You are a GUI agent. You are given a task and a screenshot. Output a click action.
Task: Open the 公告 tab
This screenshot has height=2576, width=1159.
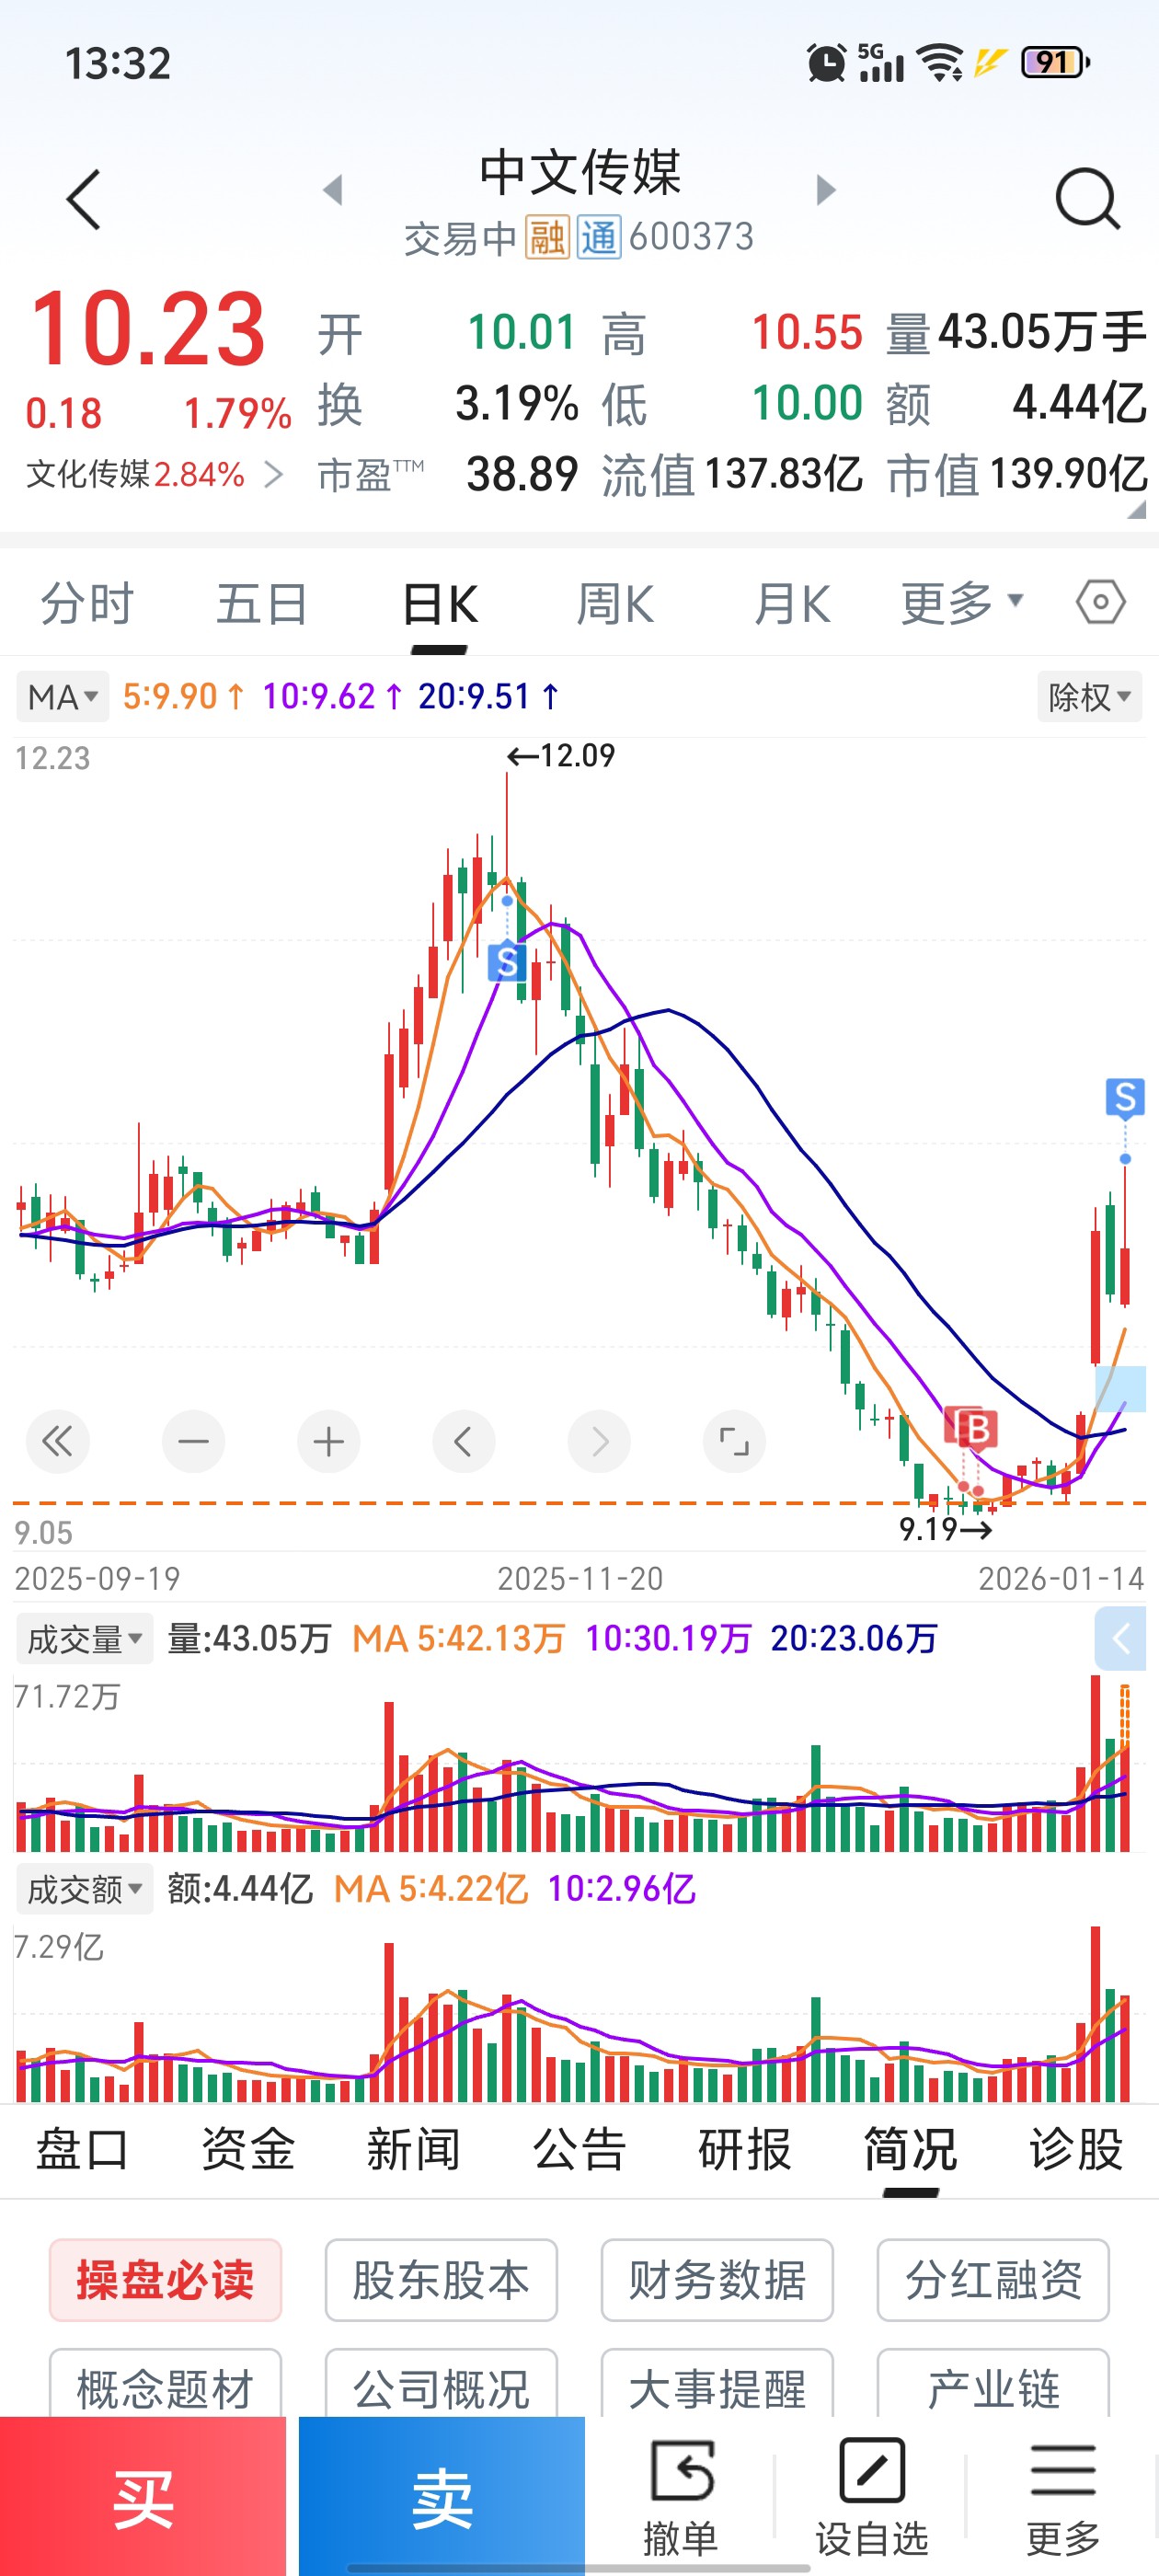point(579,2148)
